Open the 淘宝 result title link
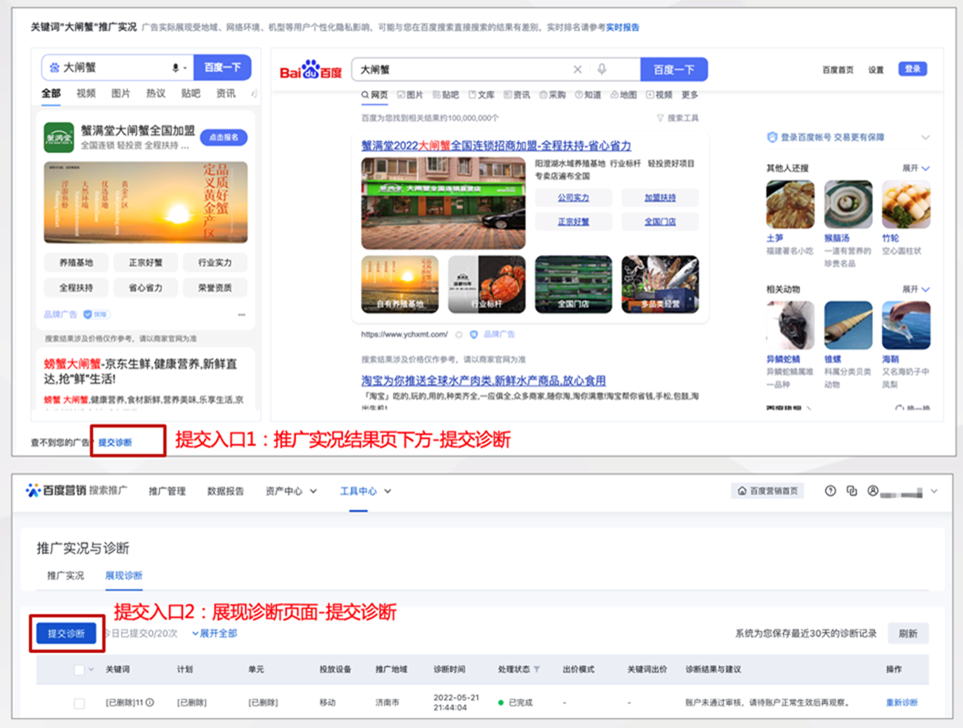 tap(483, 381)
